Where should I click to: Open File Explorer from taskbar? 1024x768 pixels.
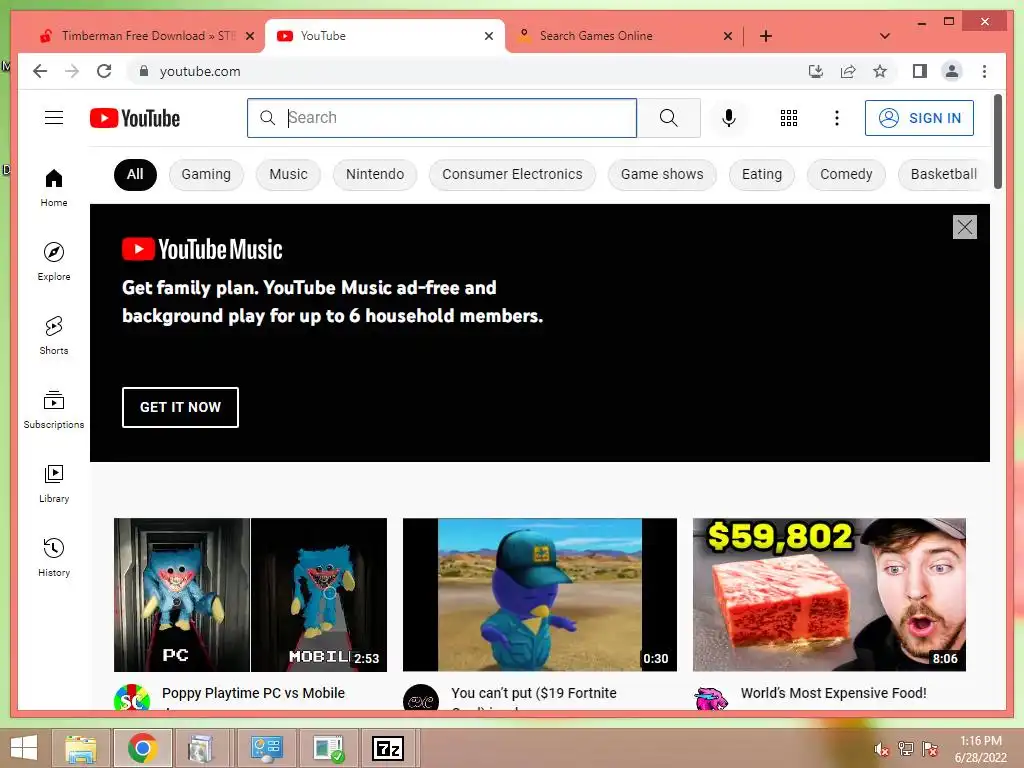coord(81,748)
